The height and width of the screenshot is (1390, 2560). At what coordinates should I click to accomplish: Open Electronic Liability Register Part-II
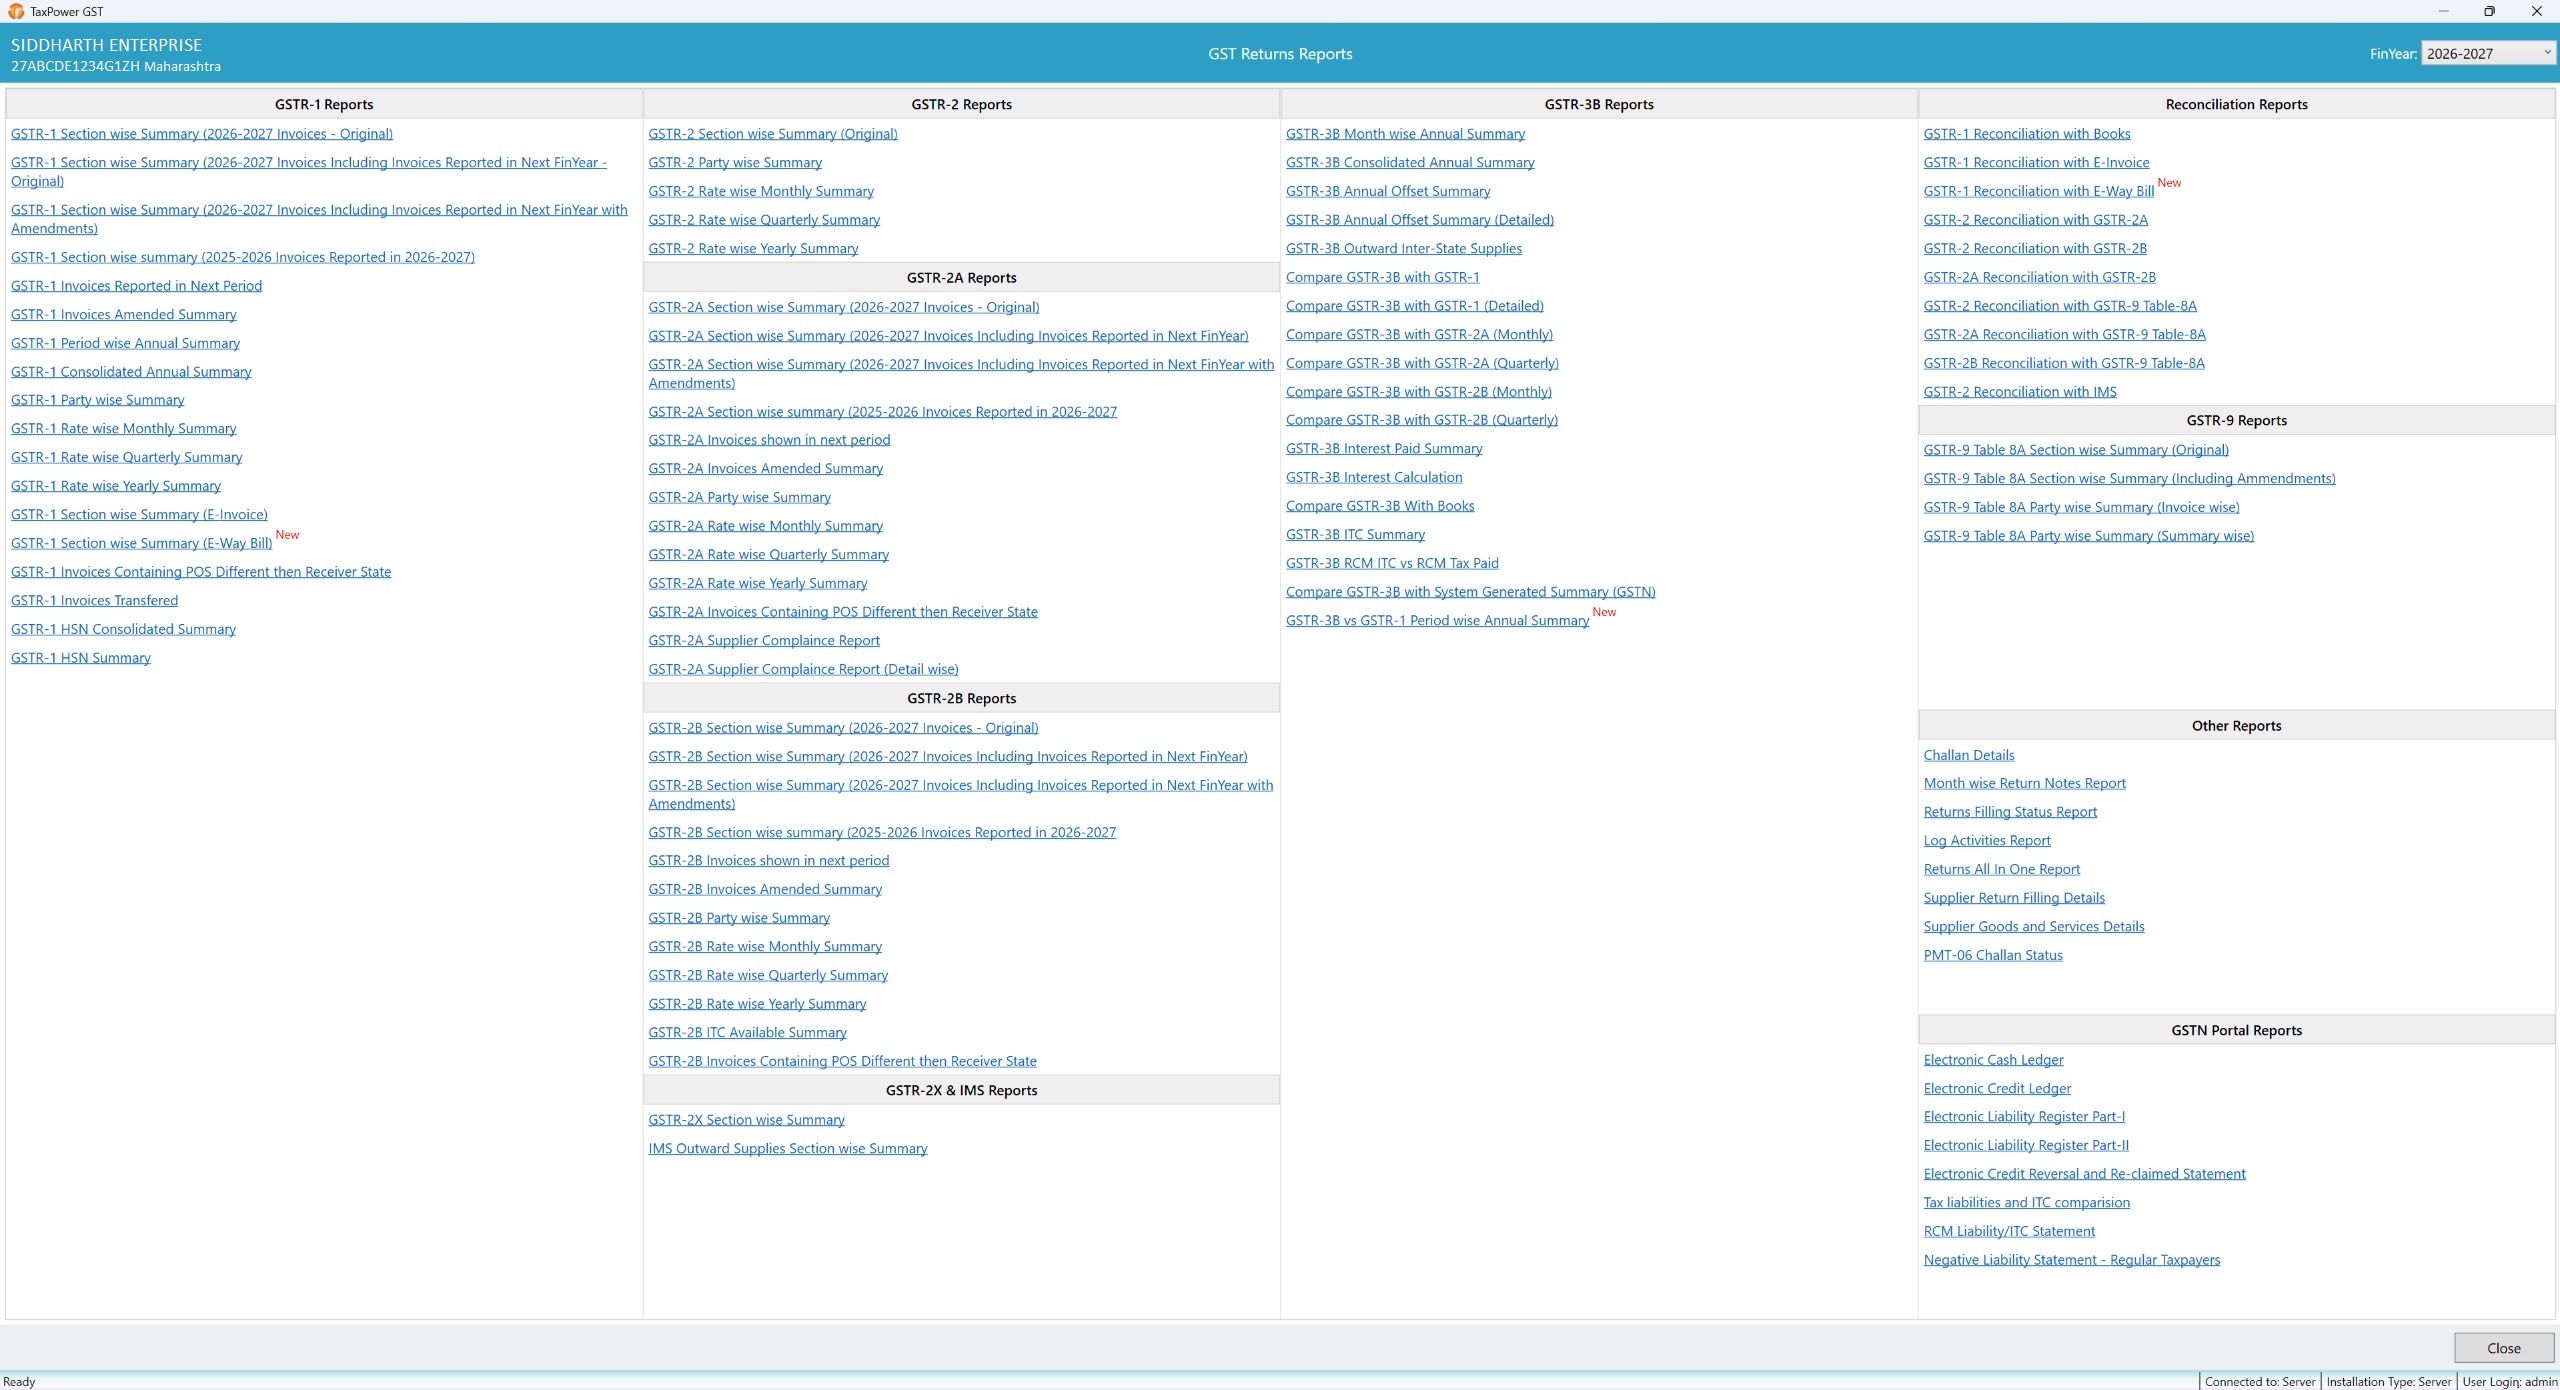pyautogui.click(x=2026, y=1146)
